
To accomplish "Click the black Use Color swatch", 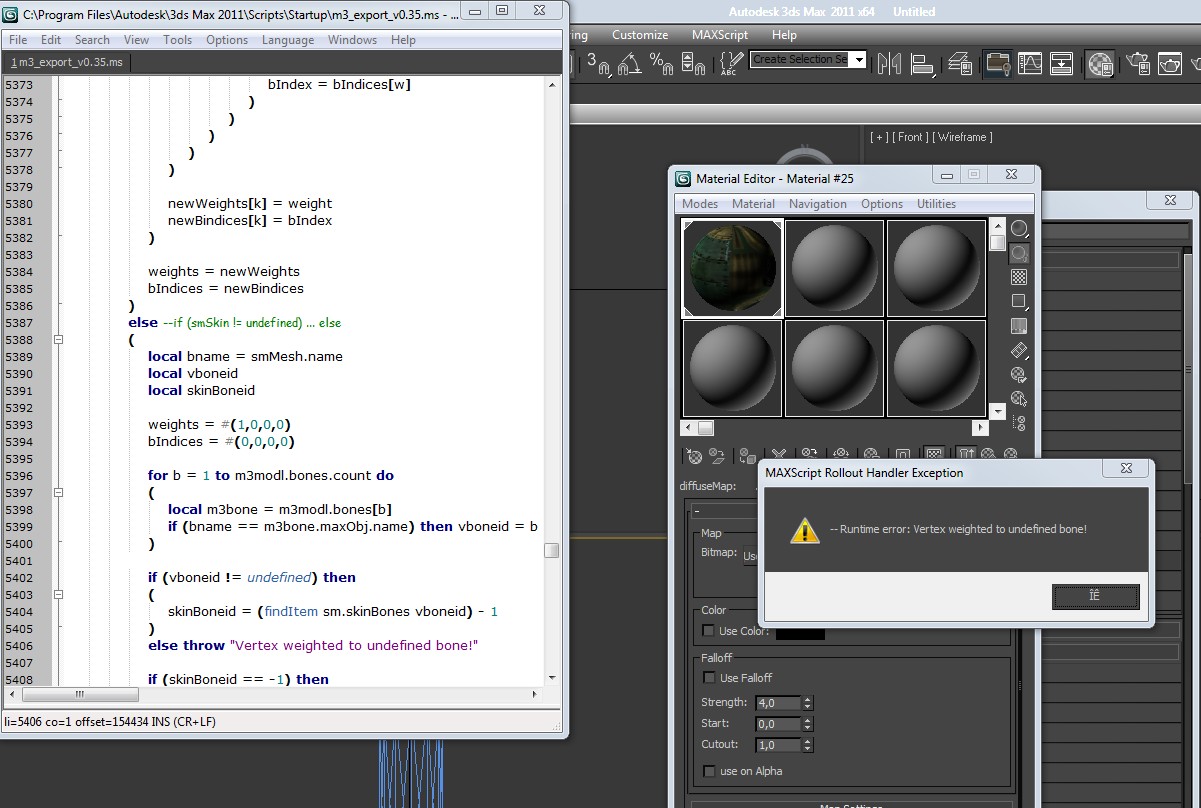I will (800, 631).
